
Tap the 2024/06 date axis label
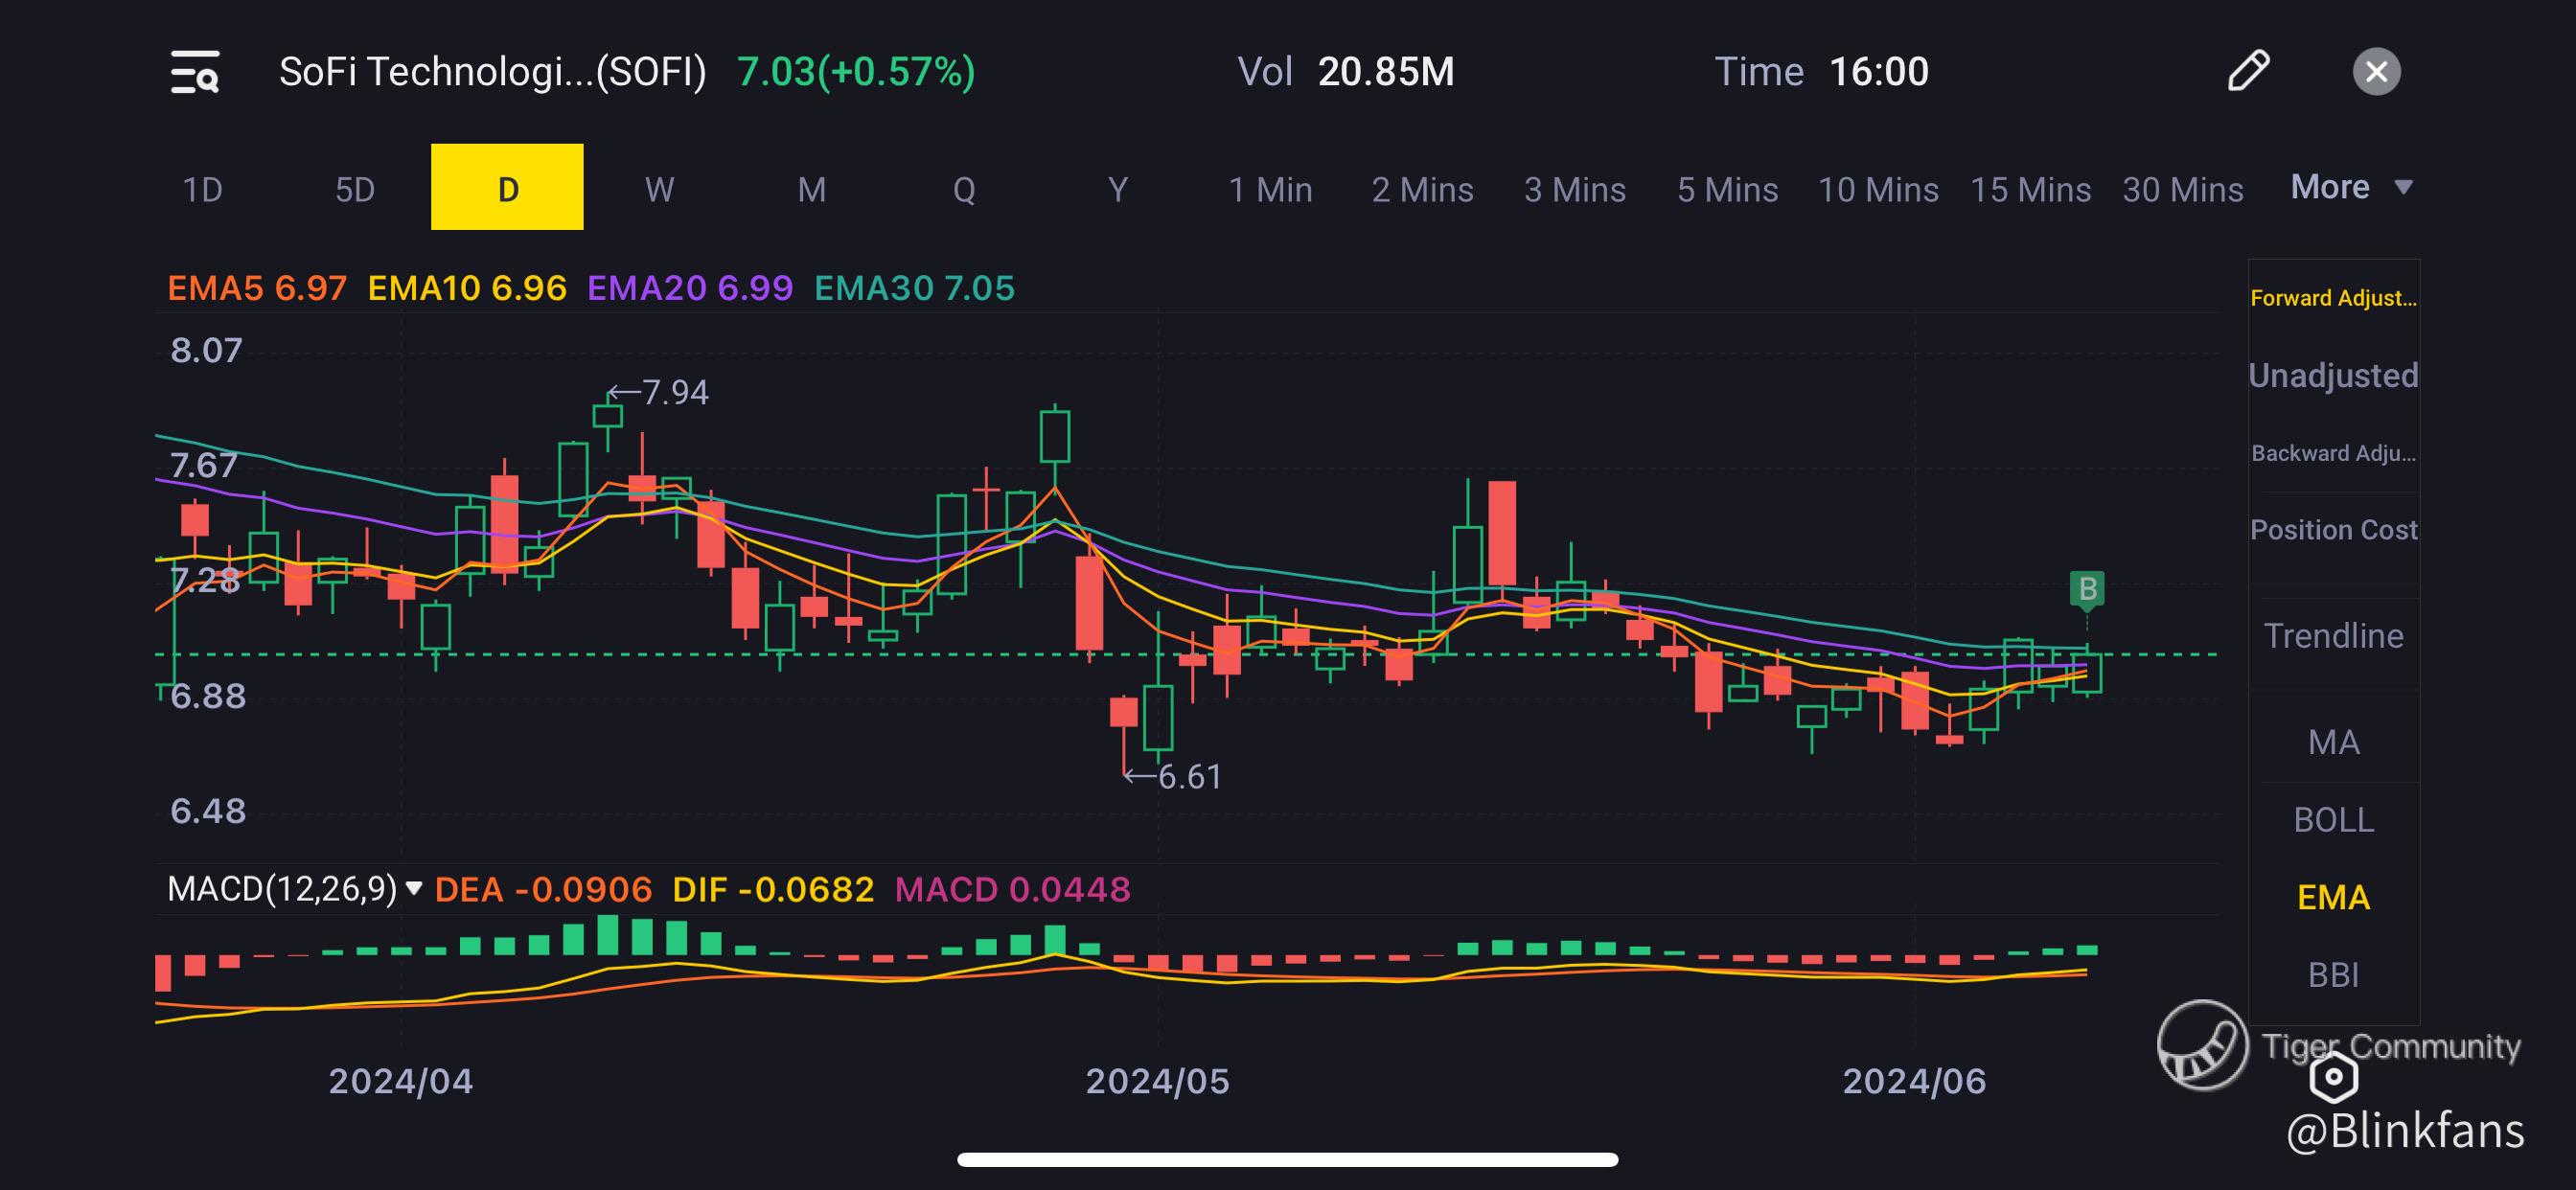[1914, 1081]
